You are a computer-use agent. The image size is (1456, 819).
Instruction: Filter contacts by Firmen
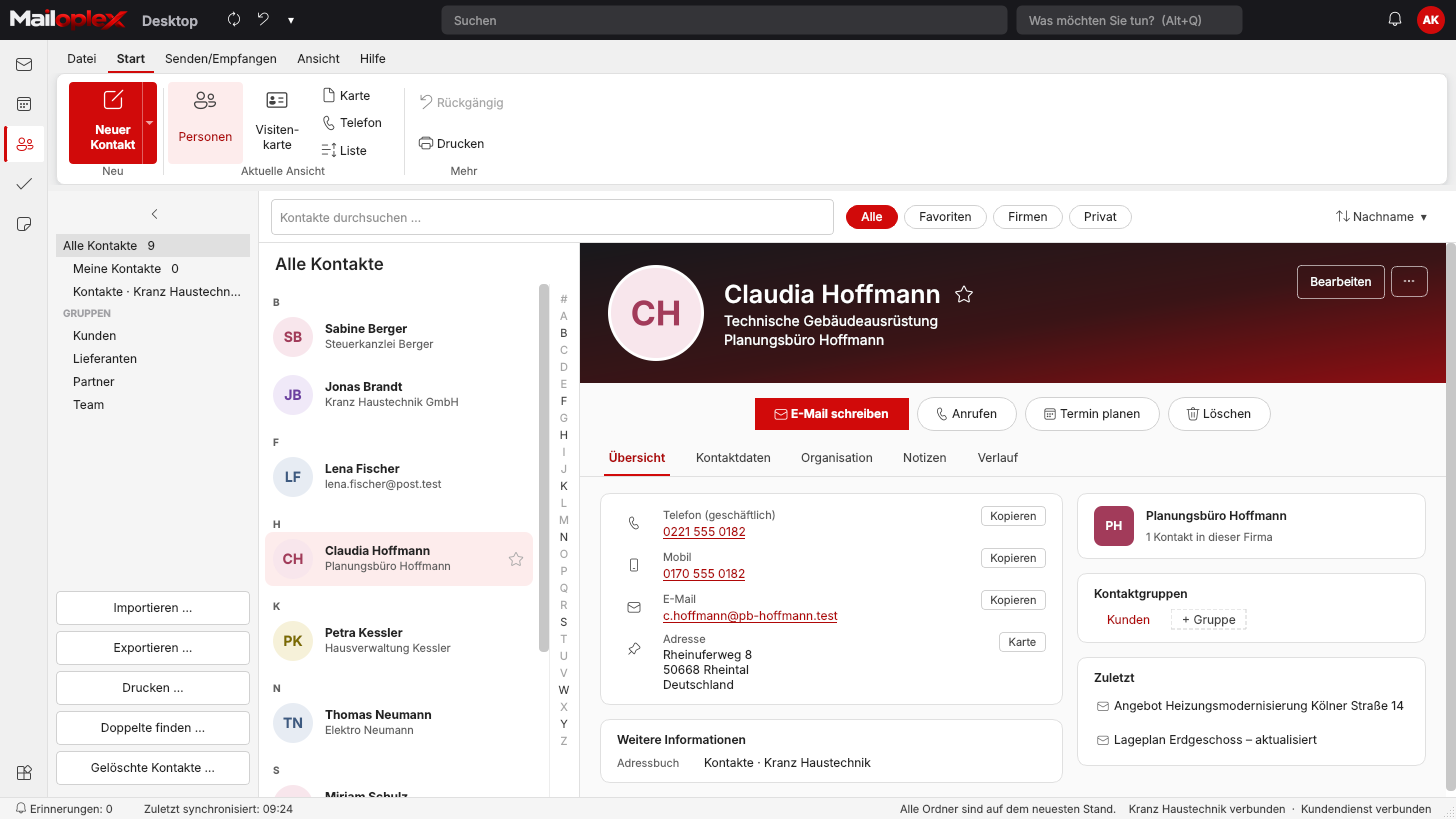[1027, 217]
